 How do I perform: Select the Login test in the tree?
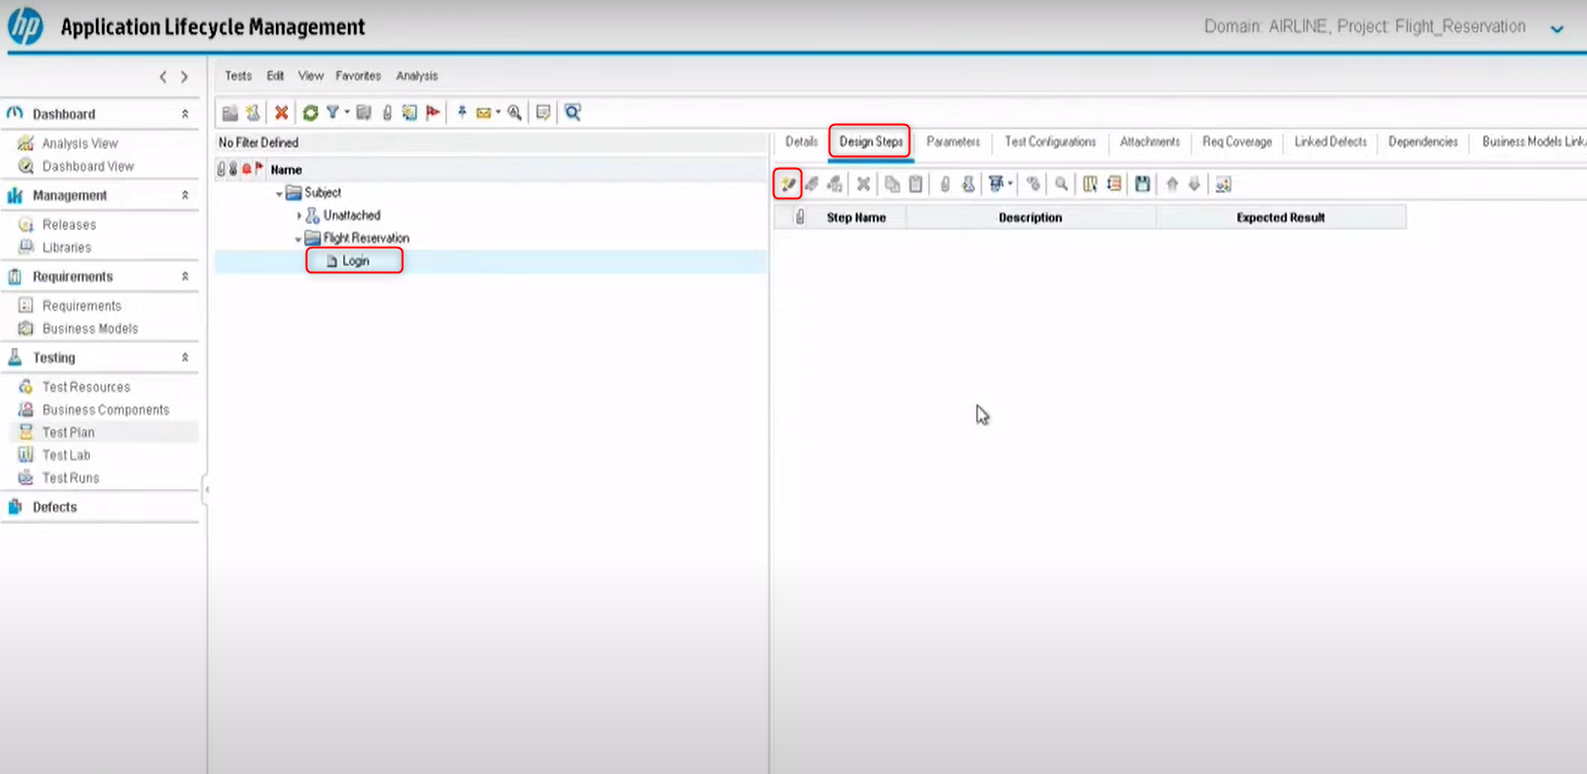tap(355, 261)
